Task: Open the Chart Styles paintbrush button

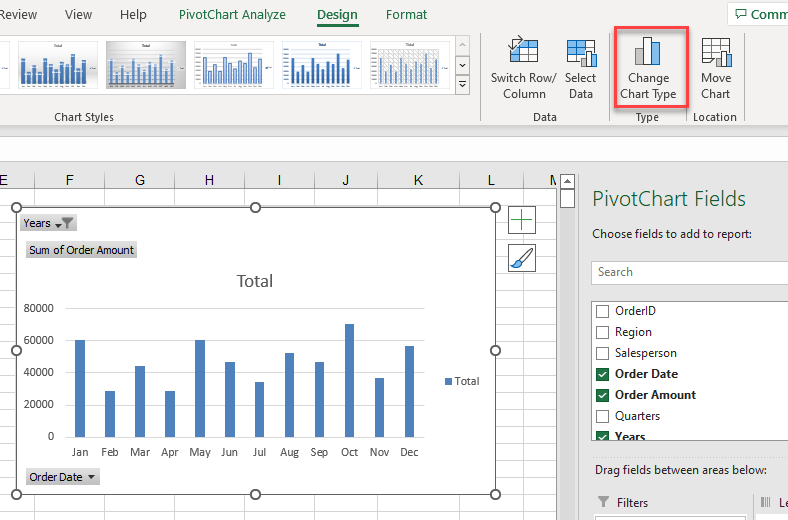Action: (x=522, y=258)
